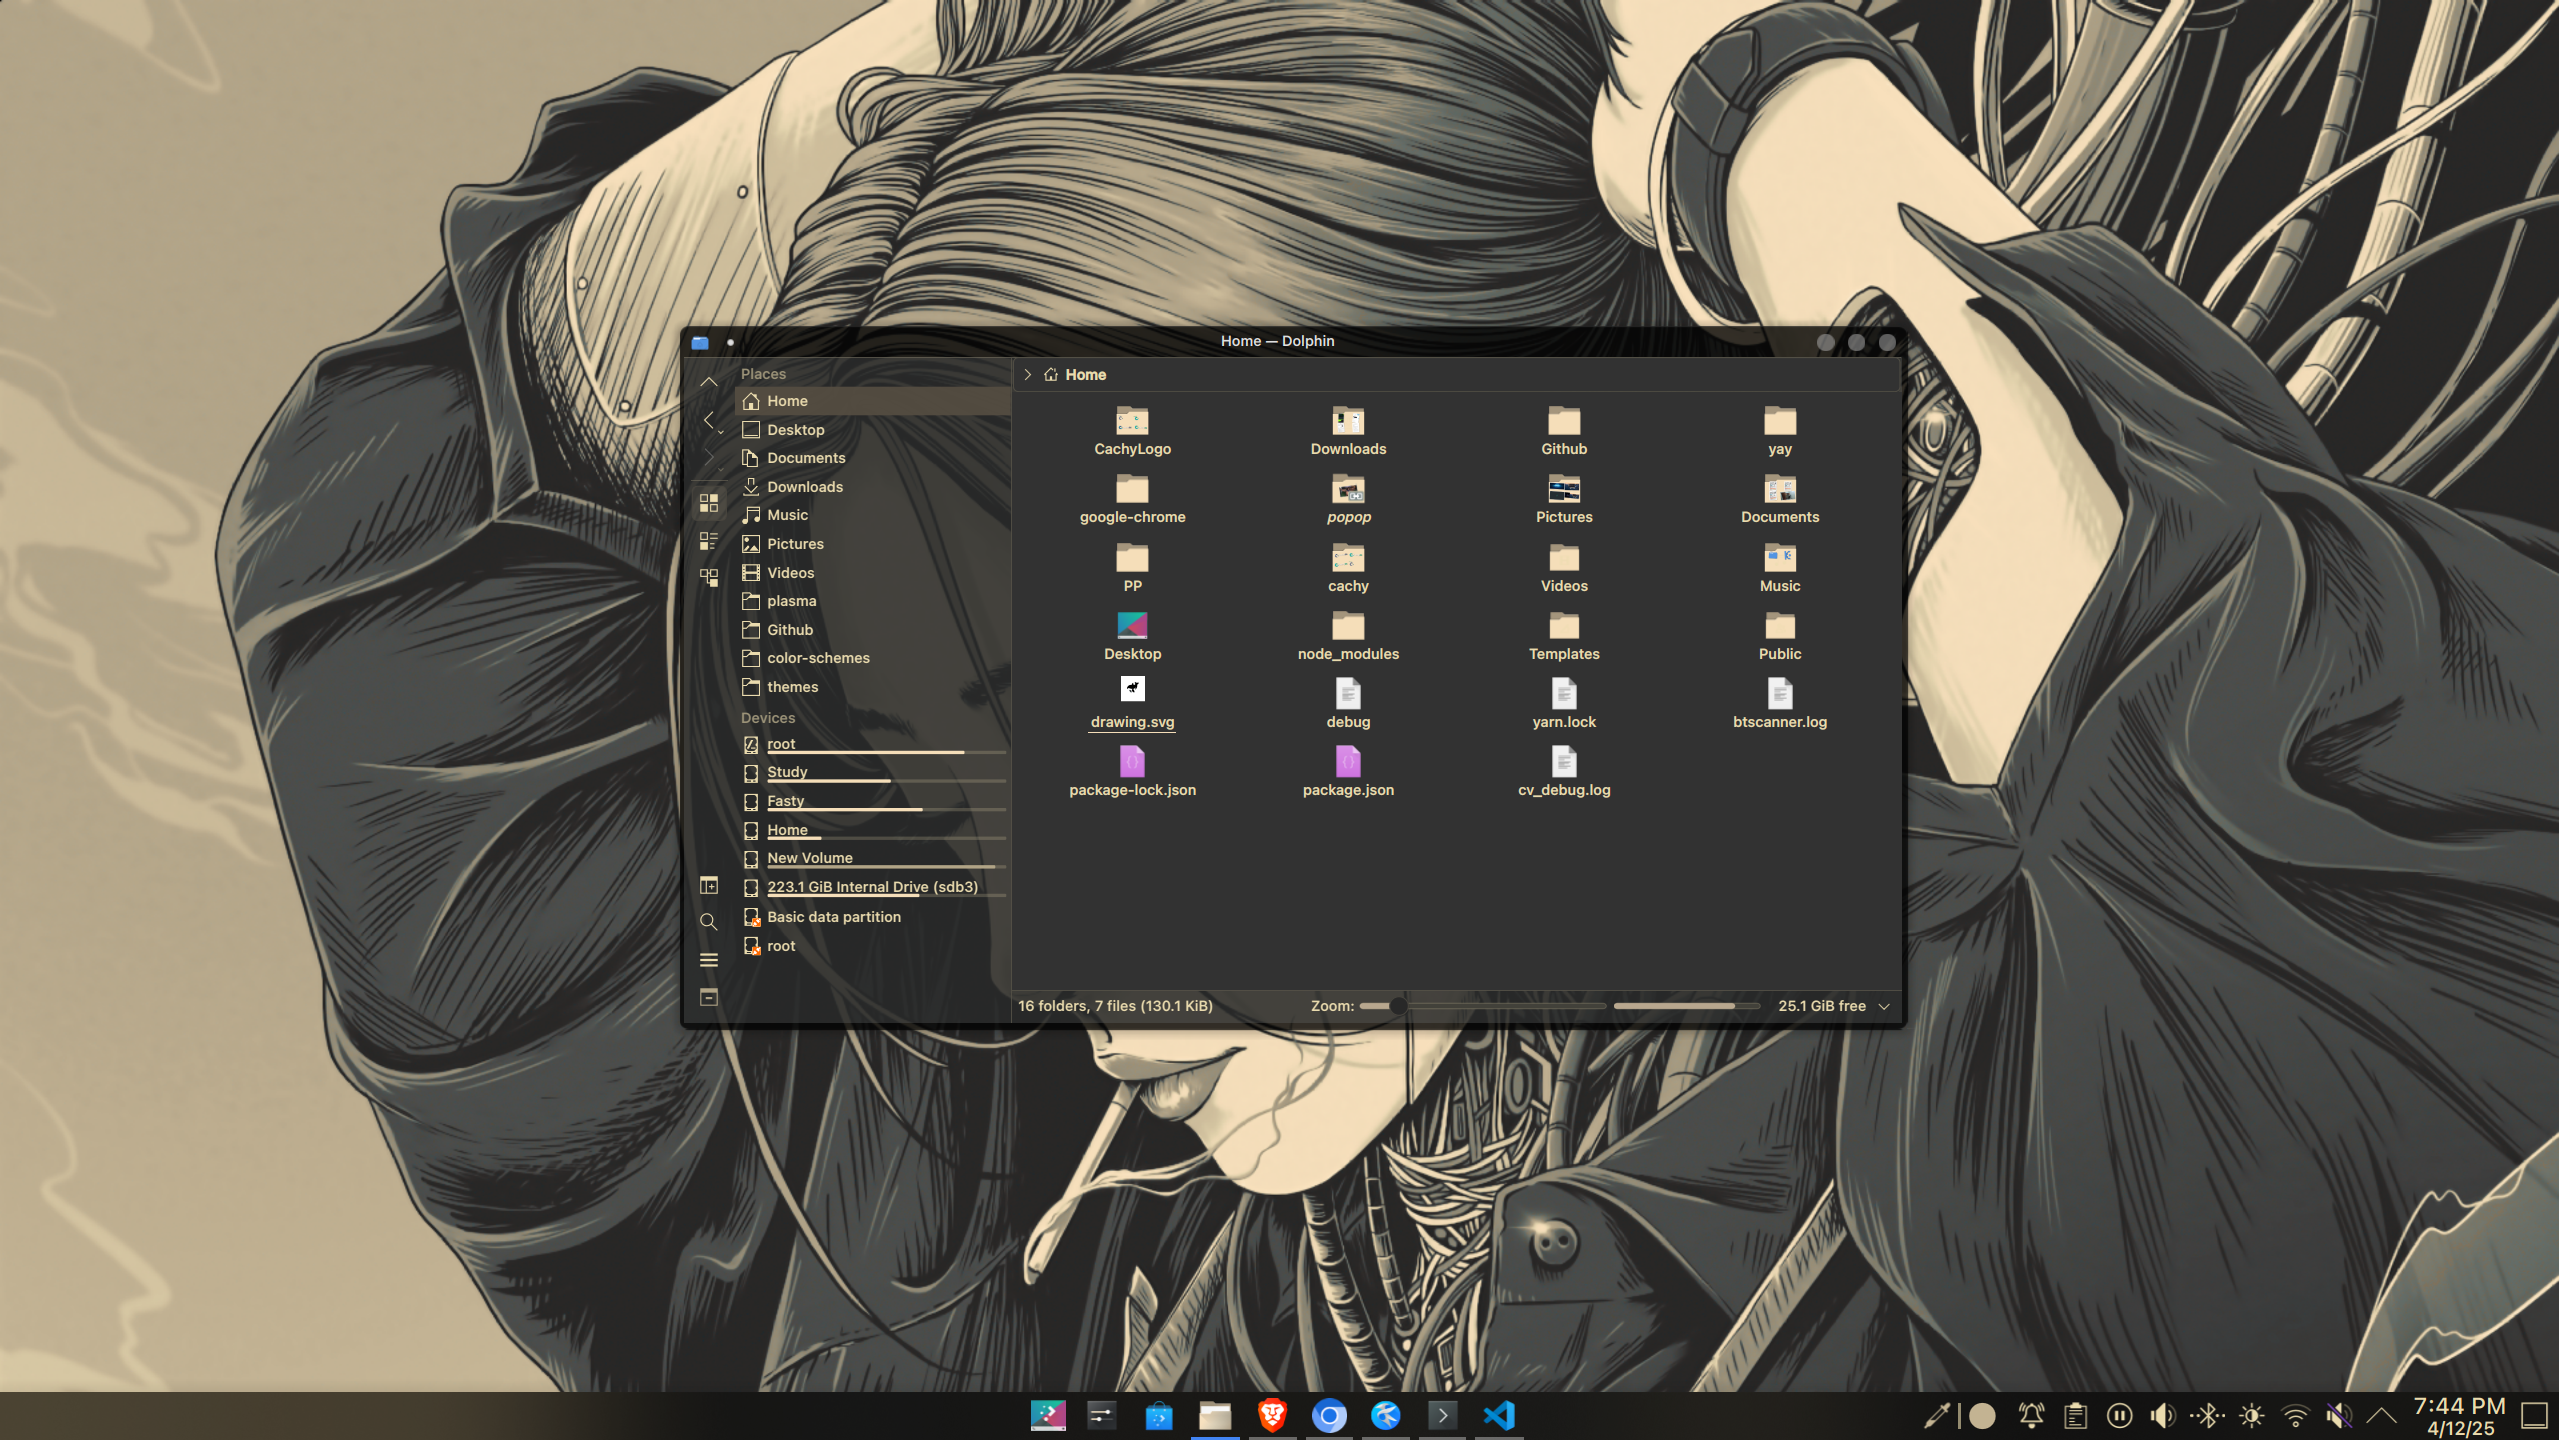Open Downloads in the Places panel
The image size is (2559, 1440).
click(x=872, y=487)
